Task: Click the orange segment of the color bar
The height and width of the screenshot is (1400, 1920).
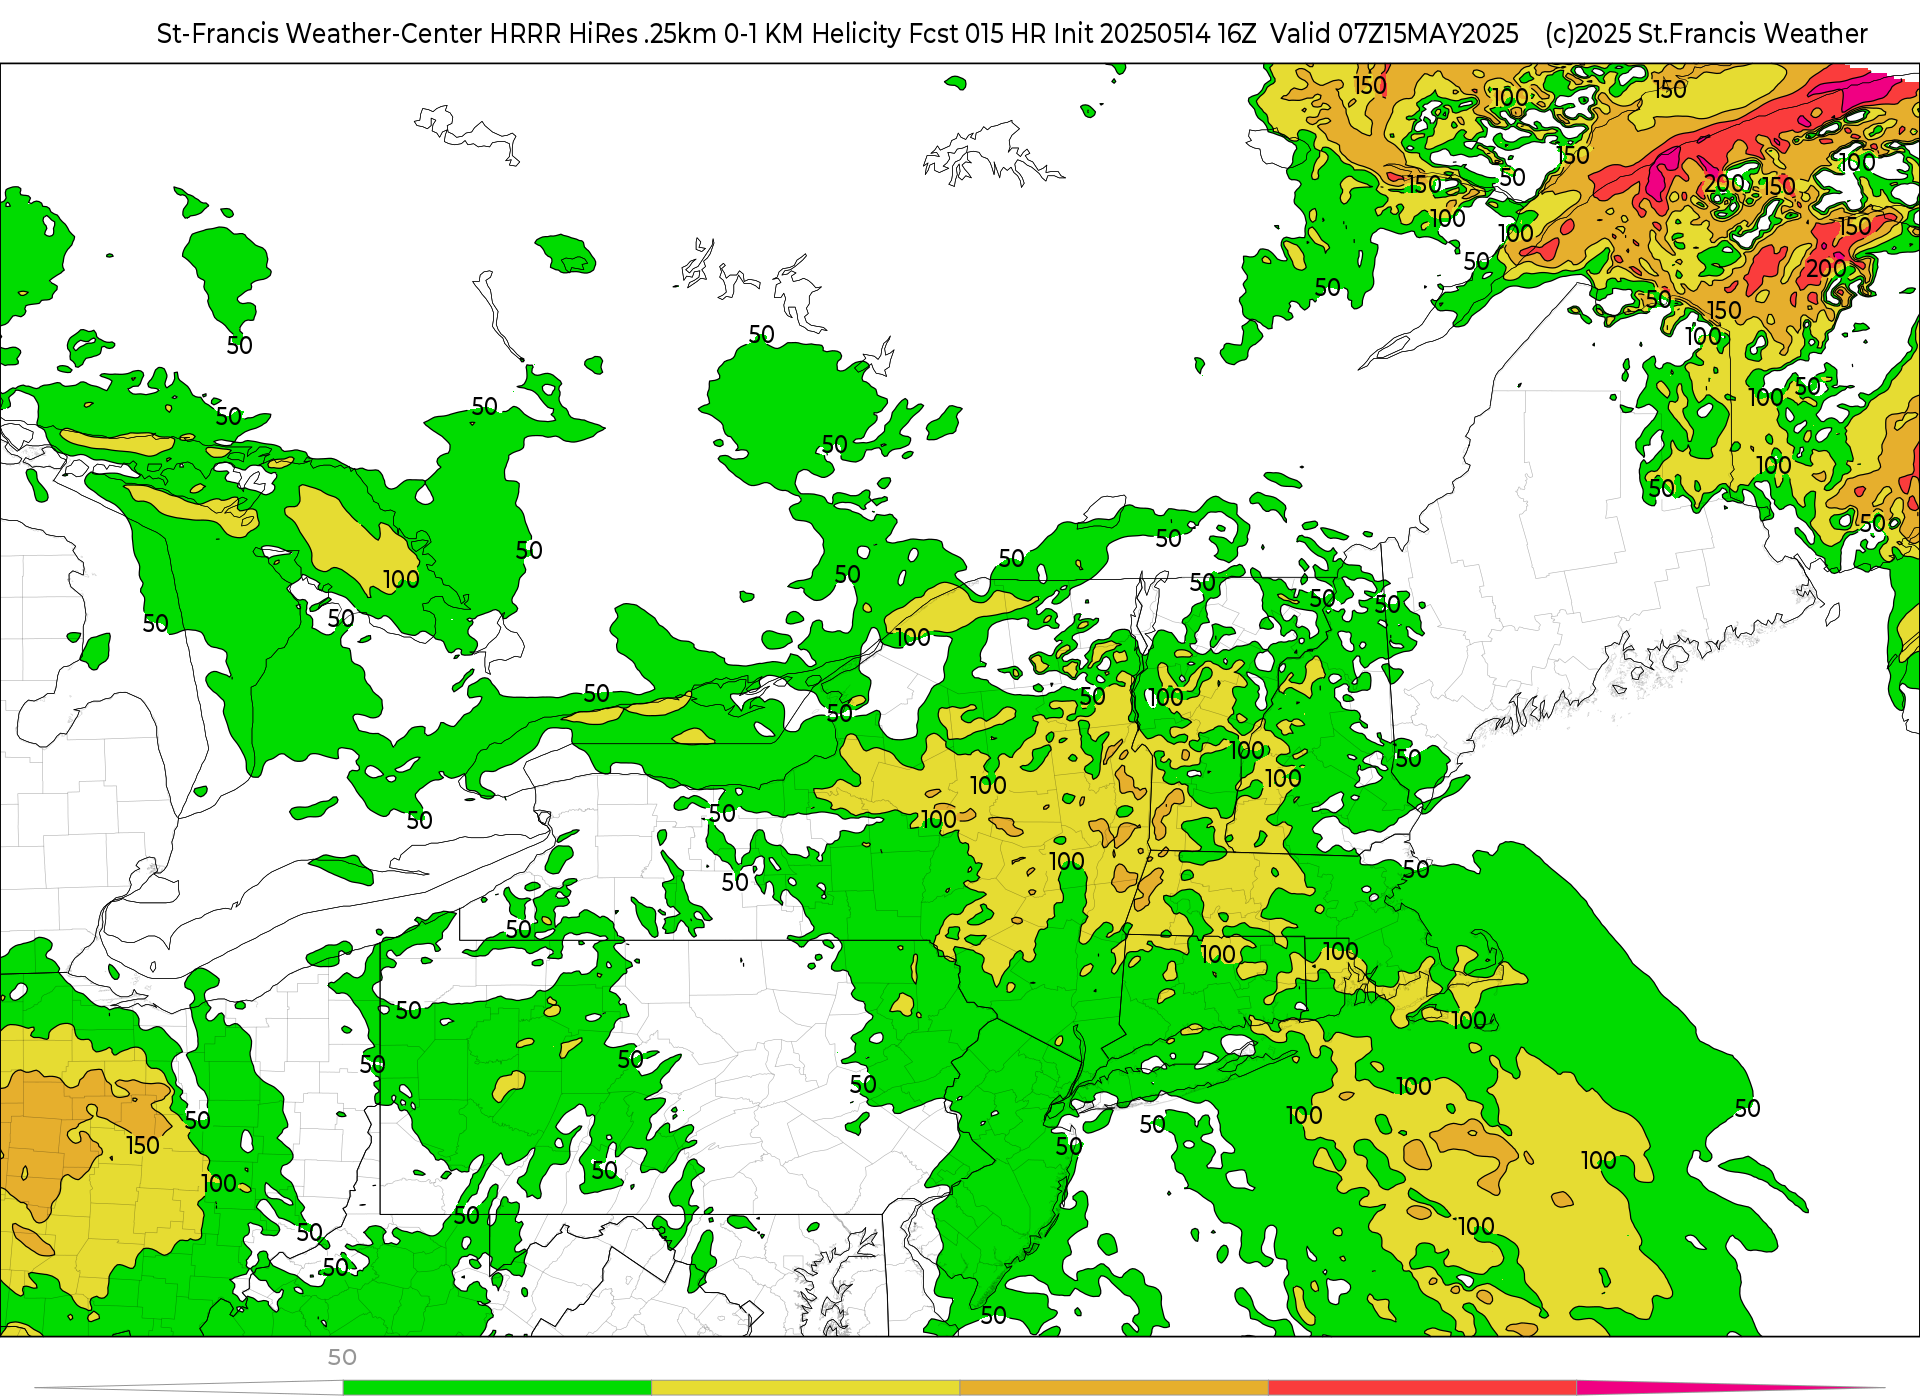Action: click(1114, 1388)
